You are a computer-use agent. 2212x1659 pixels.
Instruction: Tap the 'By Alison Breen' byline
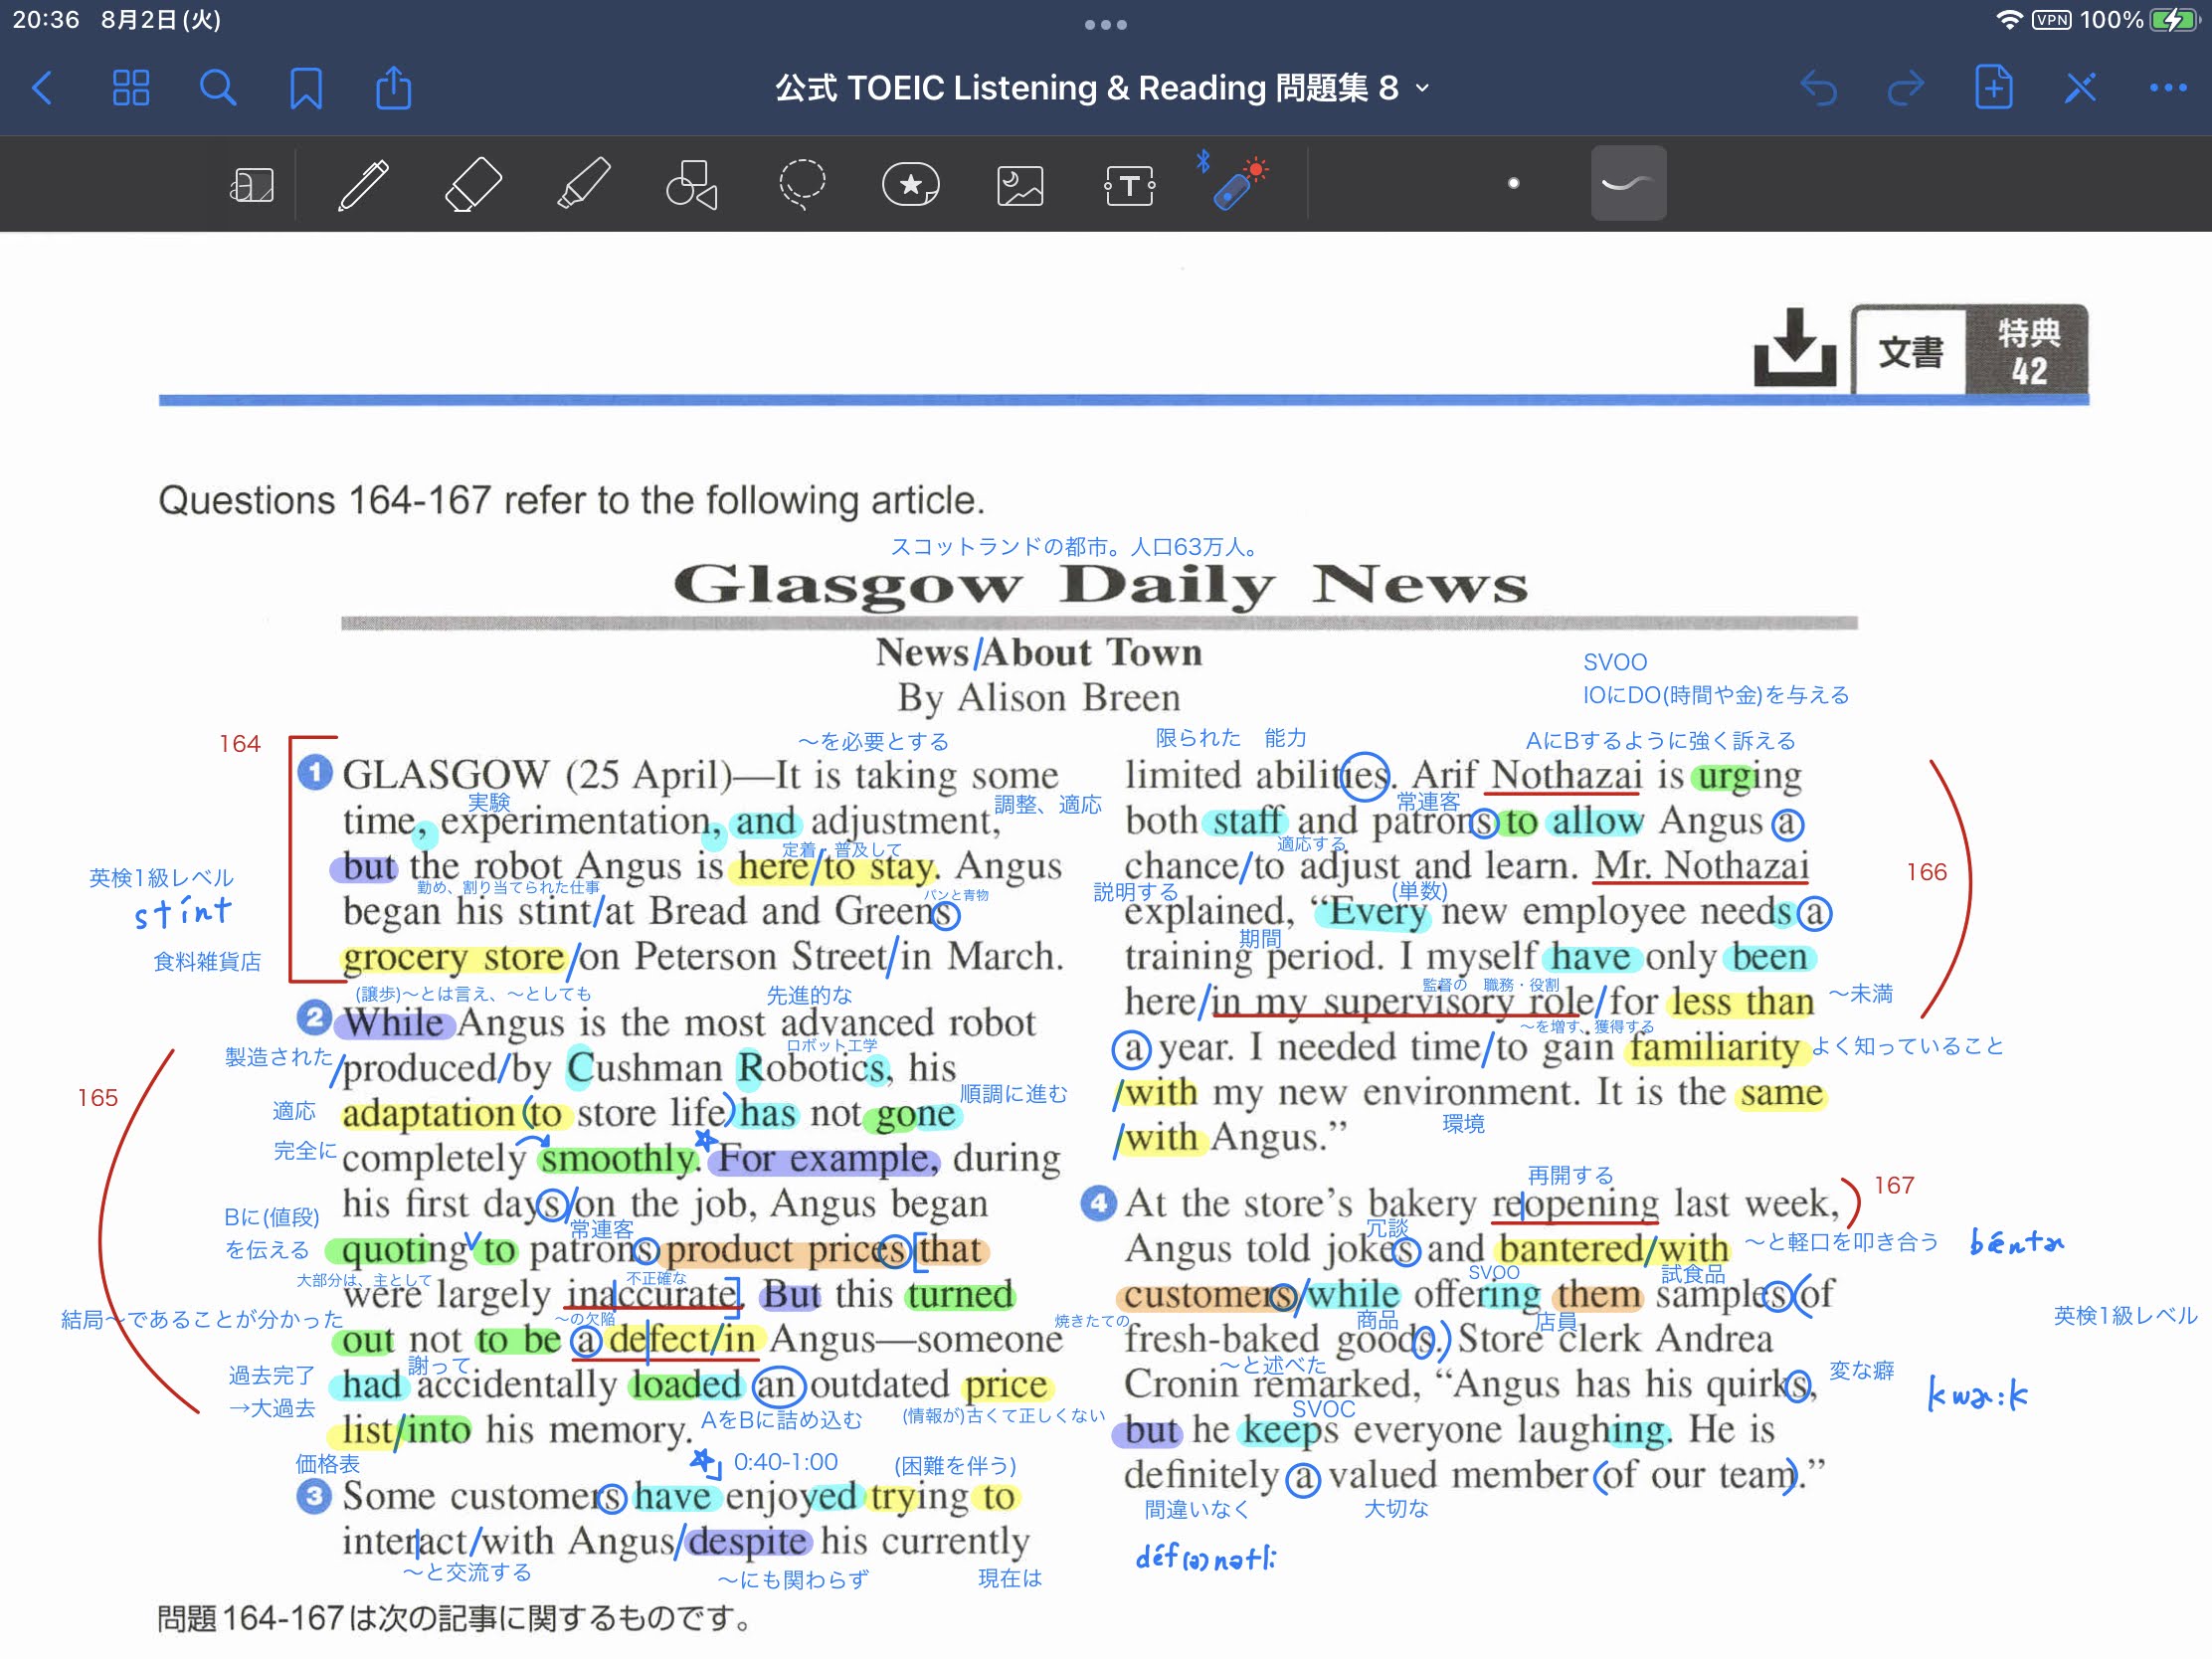tap(1038, 697)
